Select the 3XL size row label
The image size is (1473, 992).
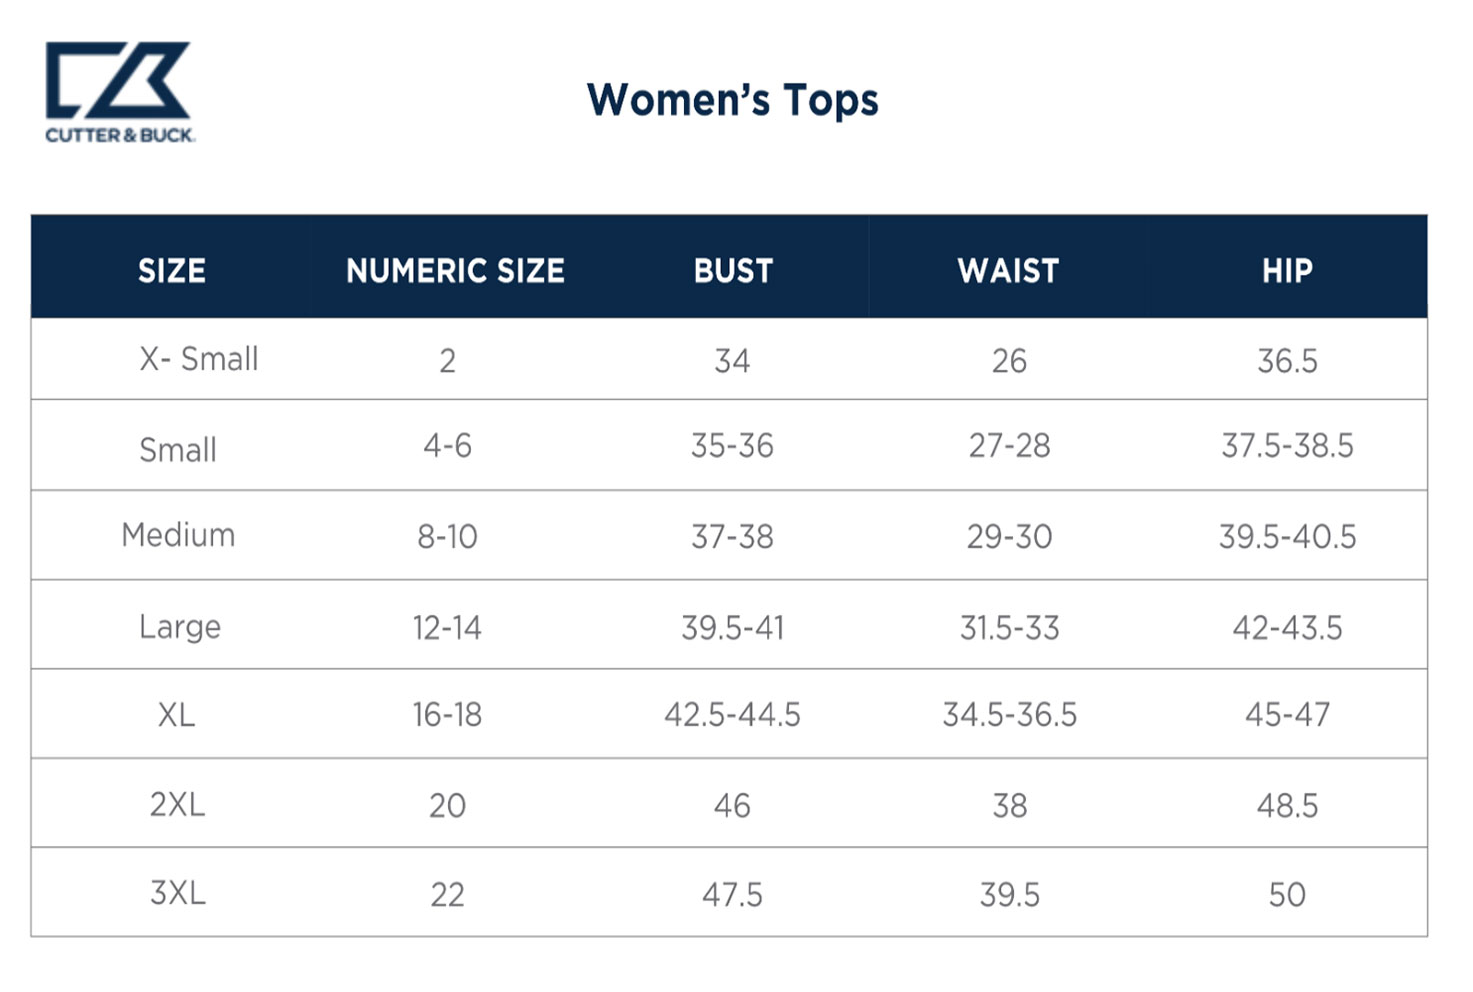coord(178,892)
